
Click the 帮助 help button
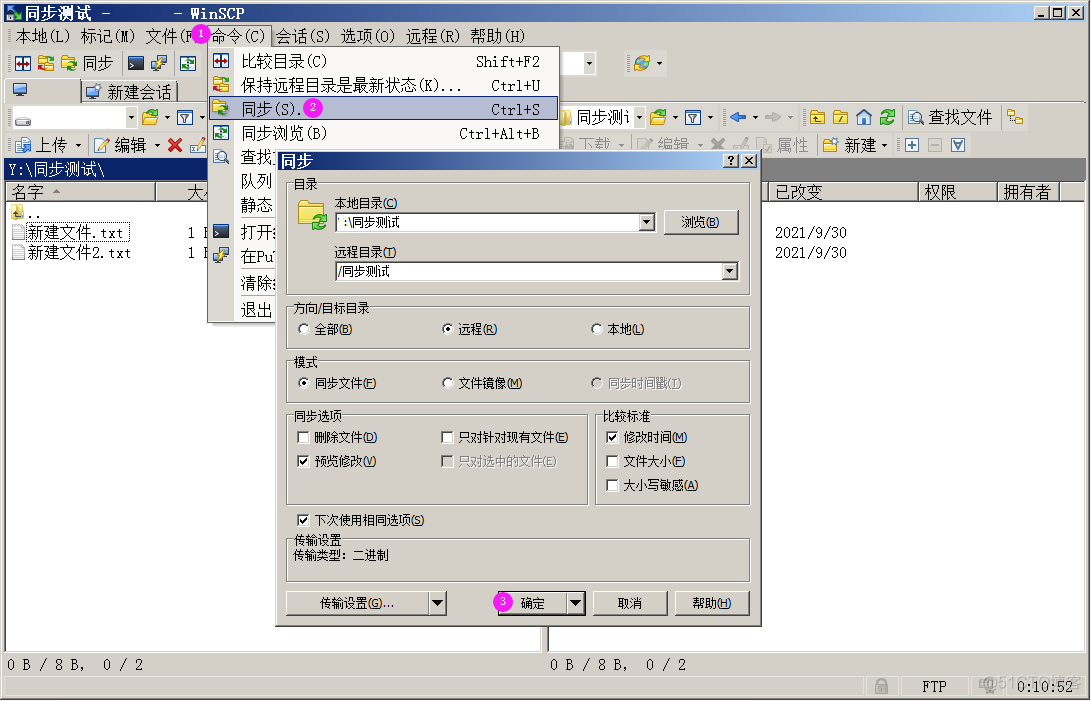712,603
